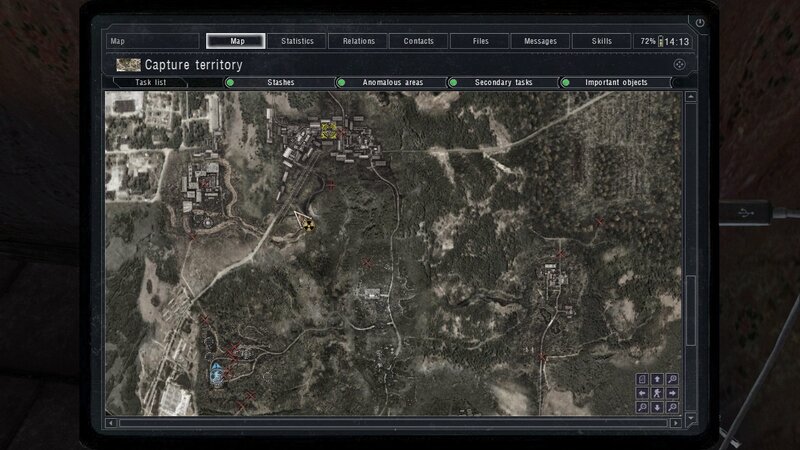800x450 pixels.
Task: Select the blue faction emblem marker
Action: tap(217, 373)
